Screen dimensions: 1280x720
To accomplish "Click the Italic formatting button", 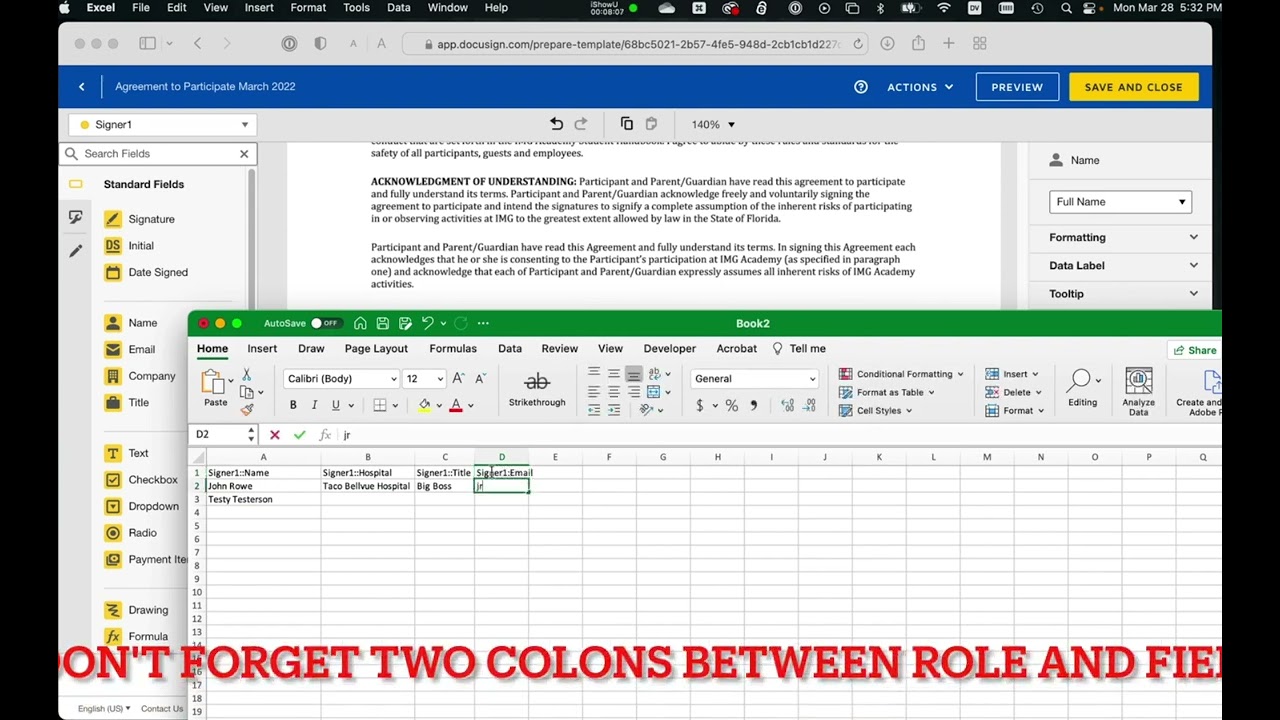I will point(314,405).
